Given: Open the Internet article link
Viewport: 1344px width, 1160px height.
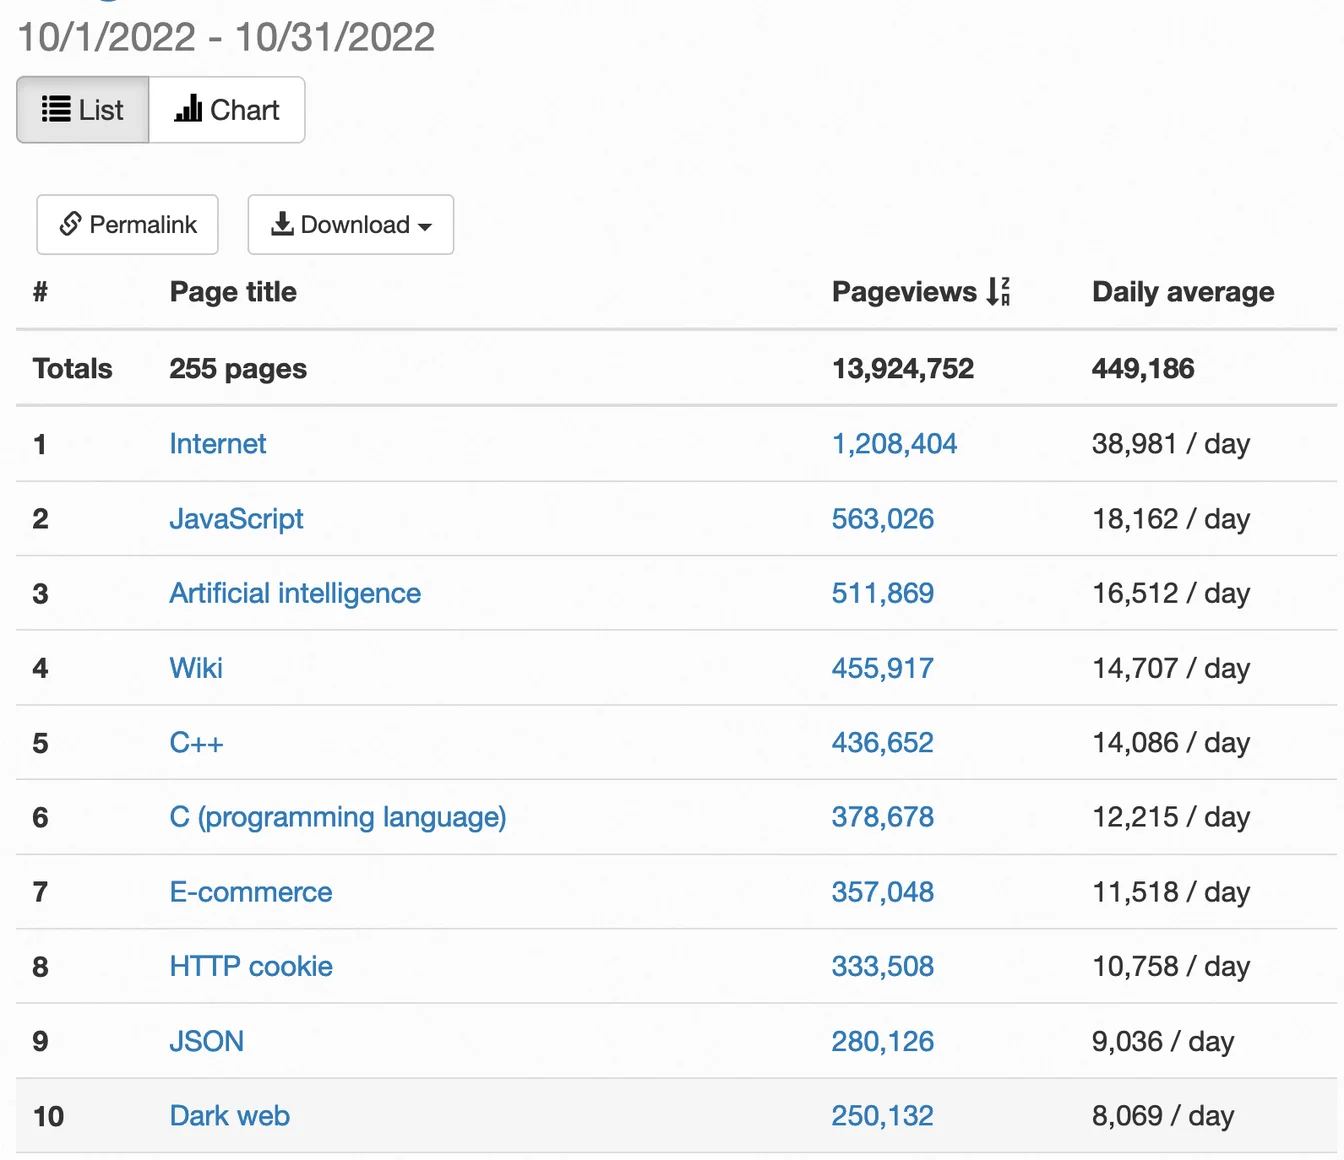Looking at the screenshot, I should pyautogui.click(x=218, y=444).
